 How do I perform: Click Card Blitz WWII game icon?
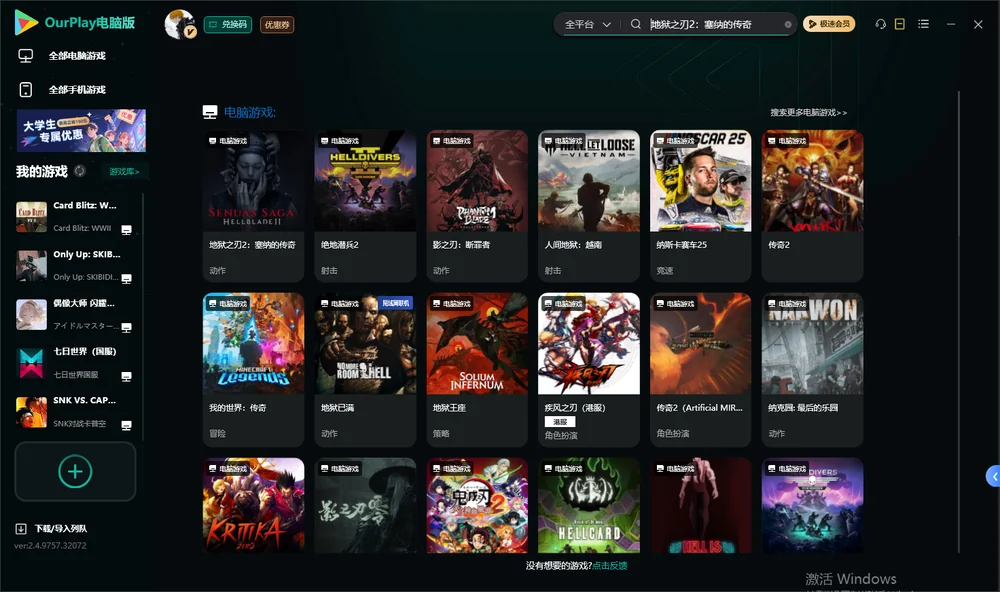31,216
